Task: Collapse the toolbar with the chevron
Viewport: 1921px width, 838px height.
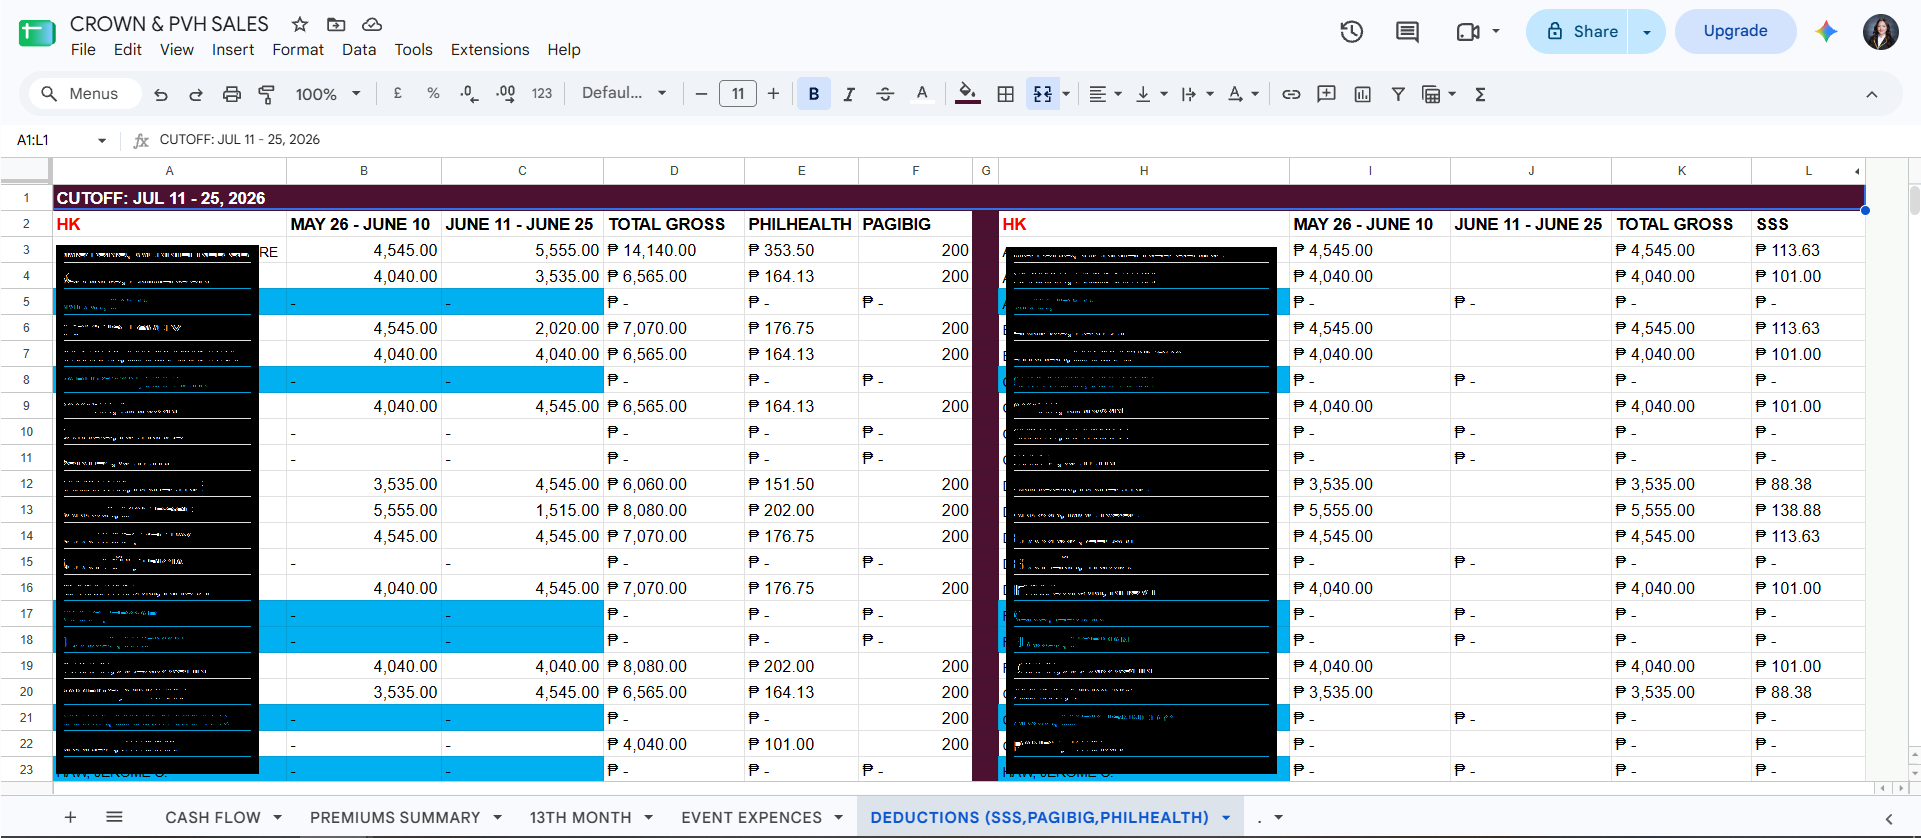Action: [x=1872, y=94]
